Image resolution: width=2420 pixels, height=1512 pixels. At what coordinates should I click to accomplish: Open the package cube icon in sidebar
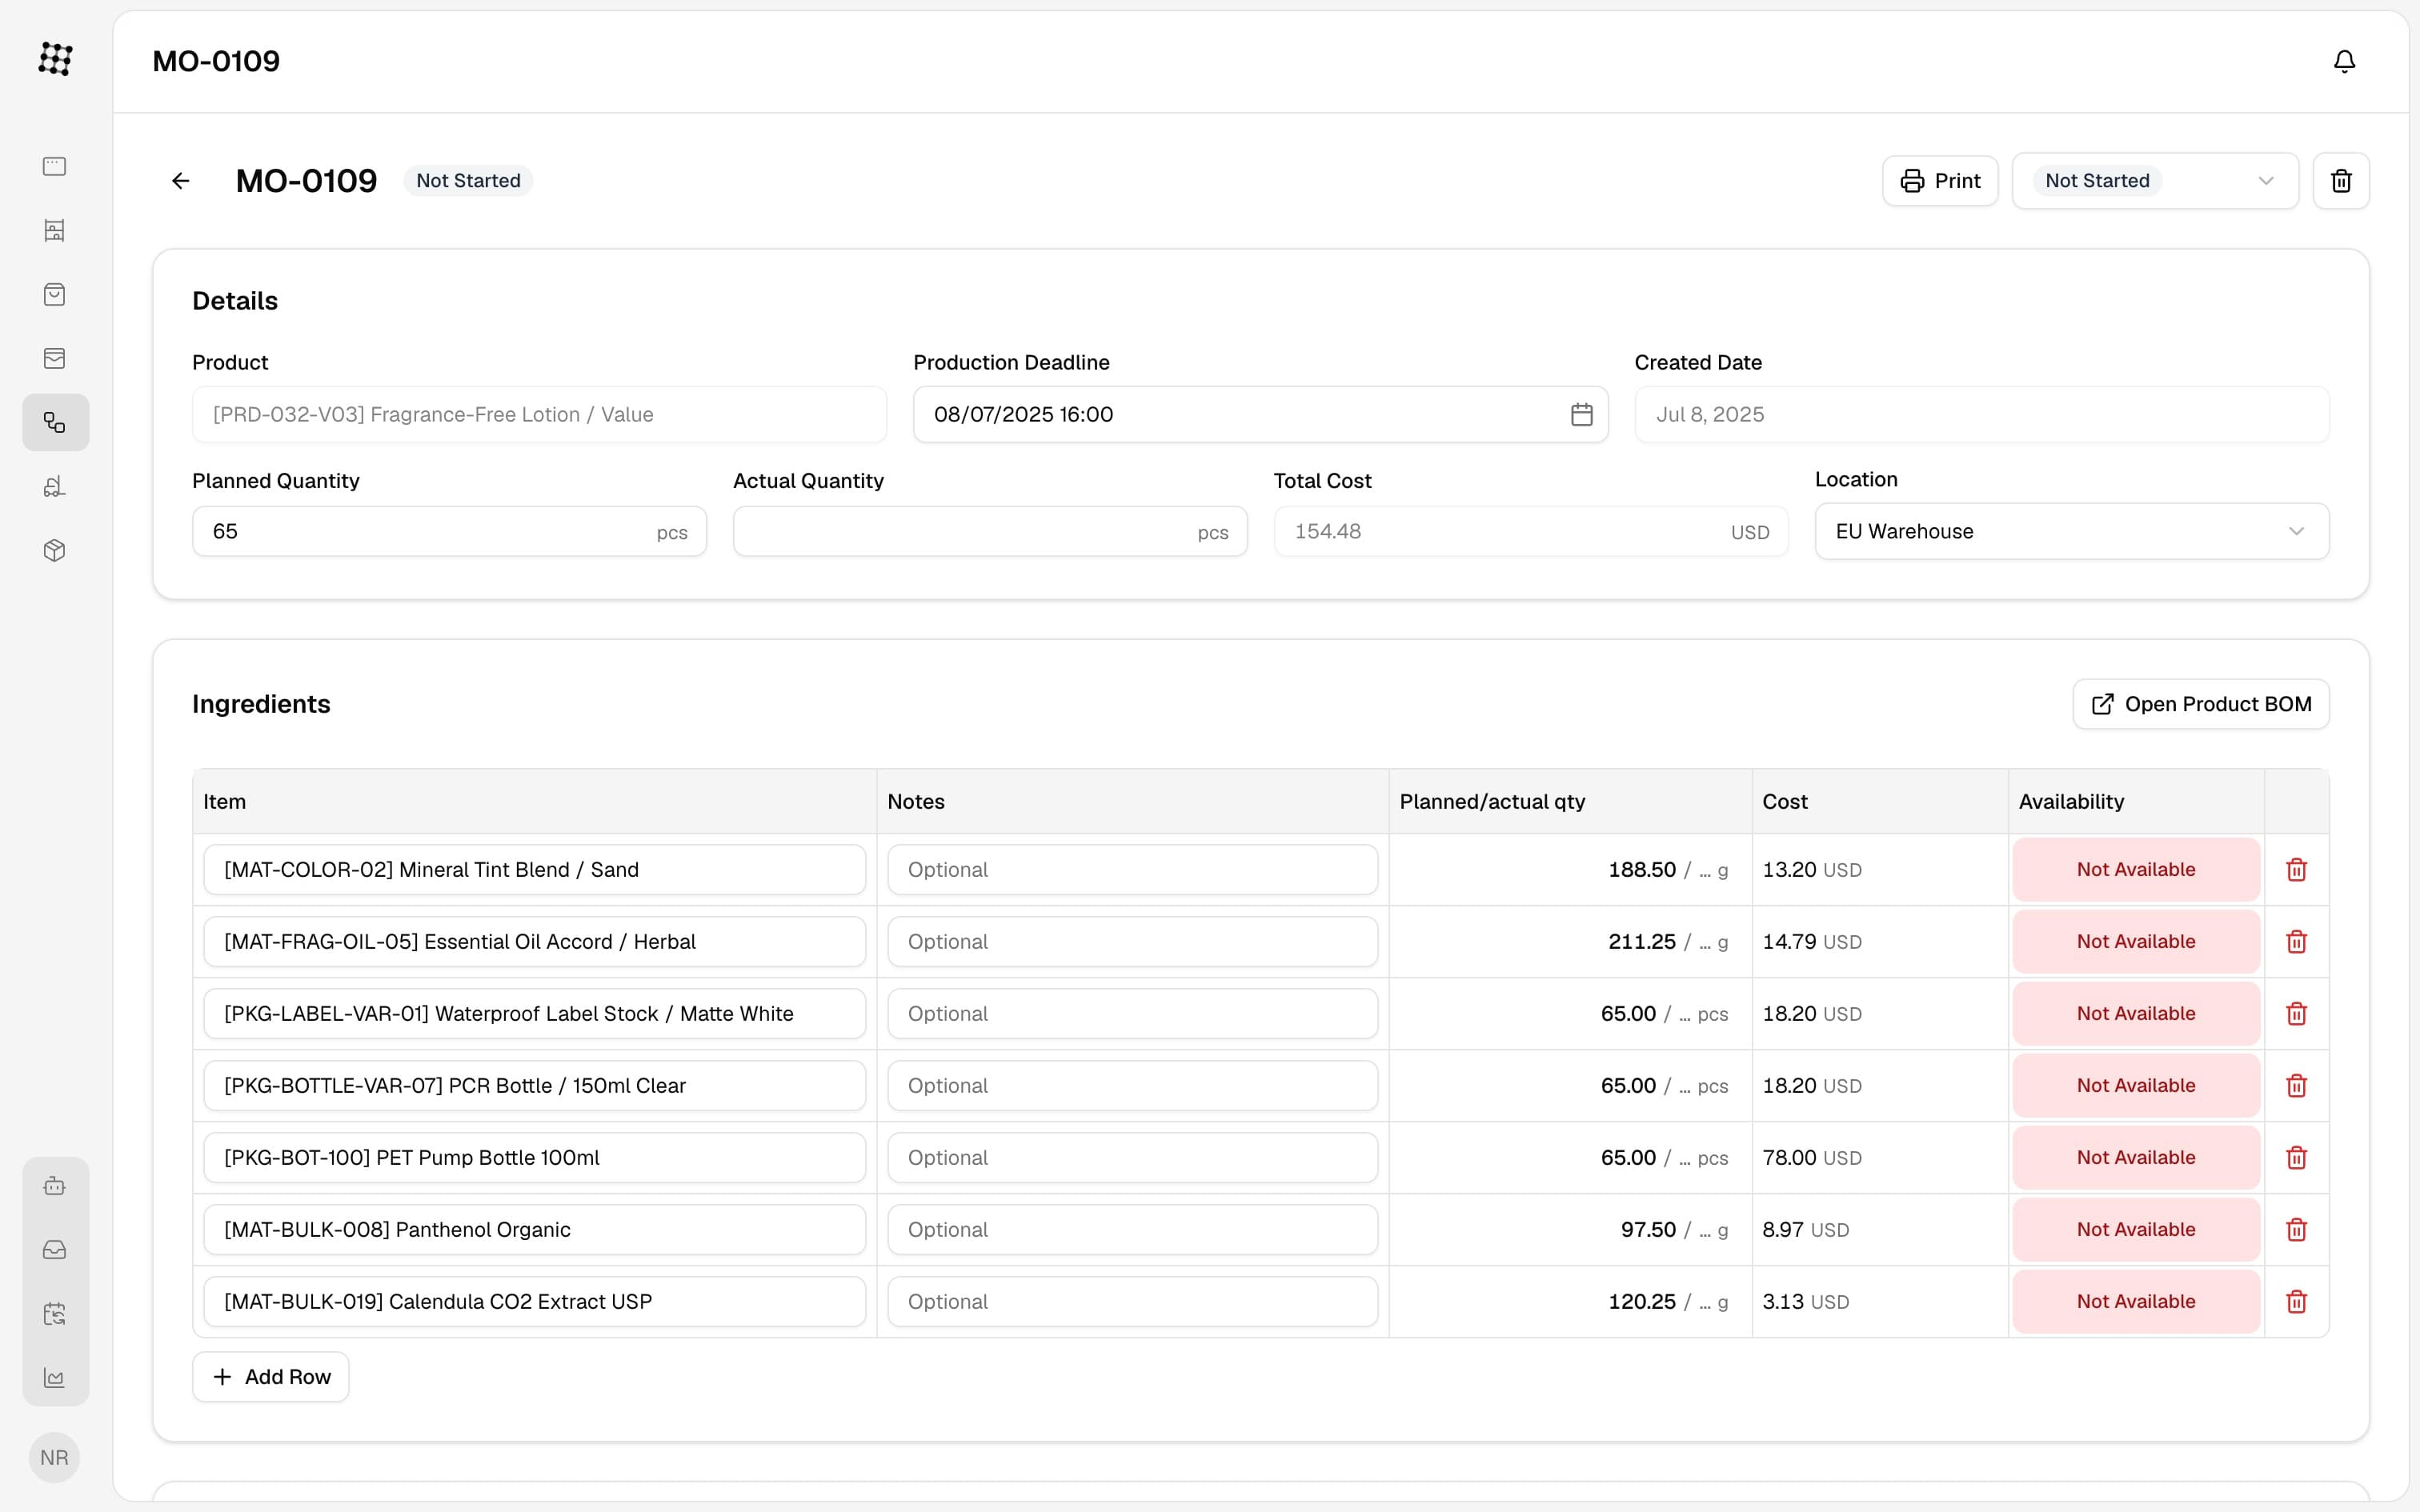point(55,550)
